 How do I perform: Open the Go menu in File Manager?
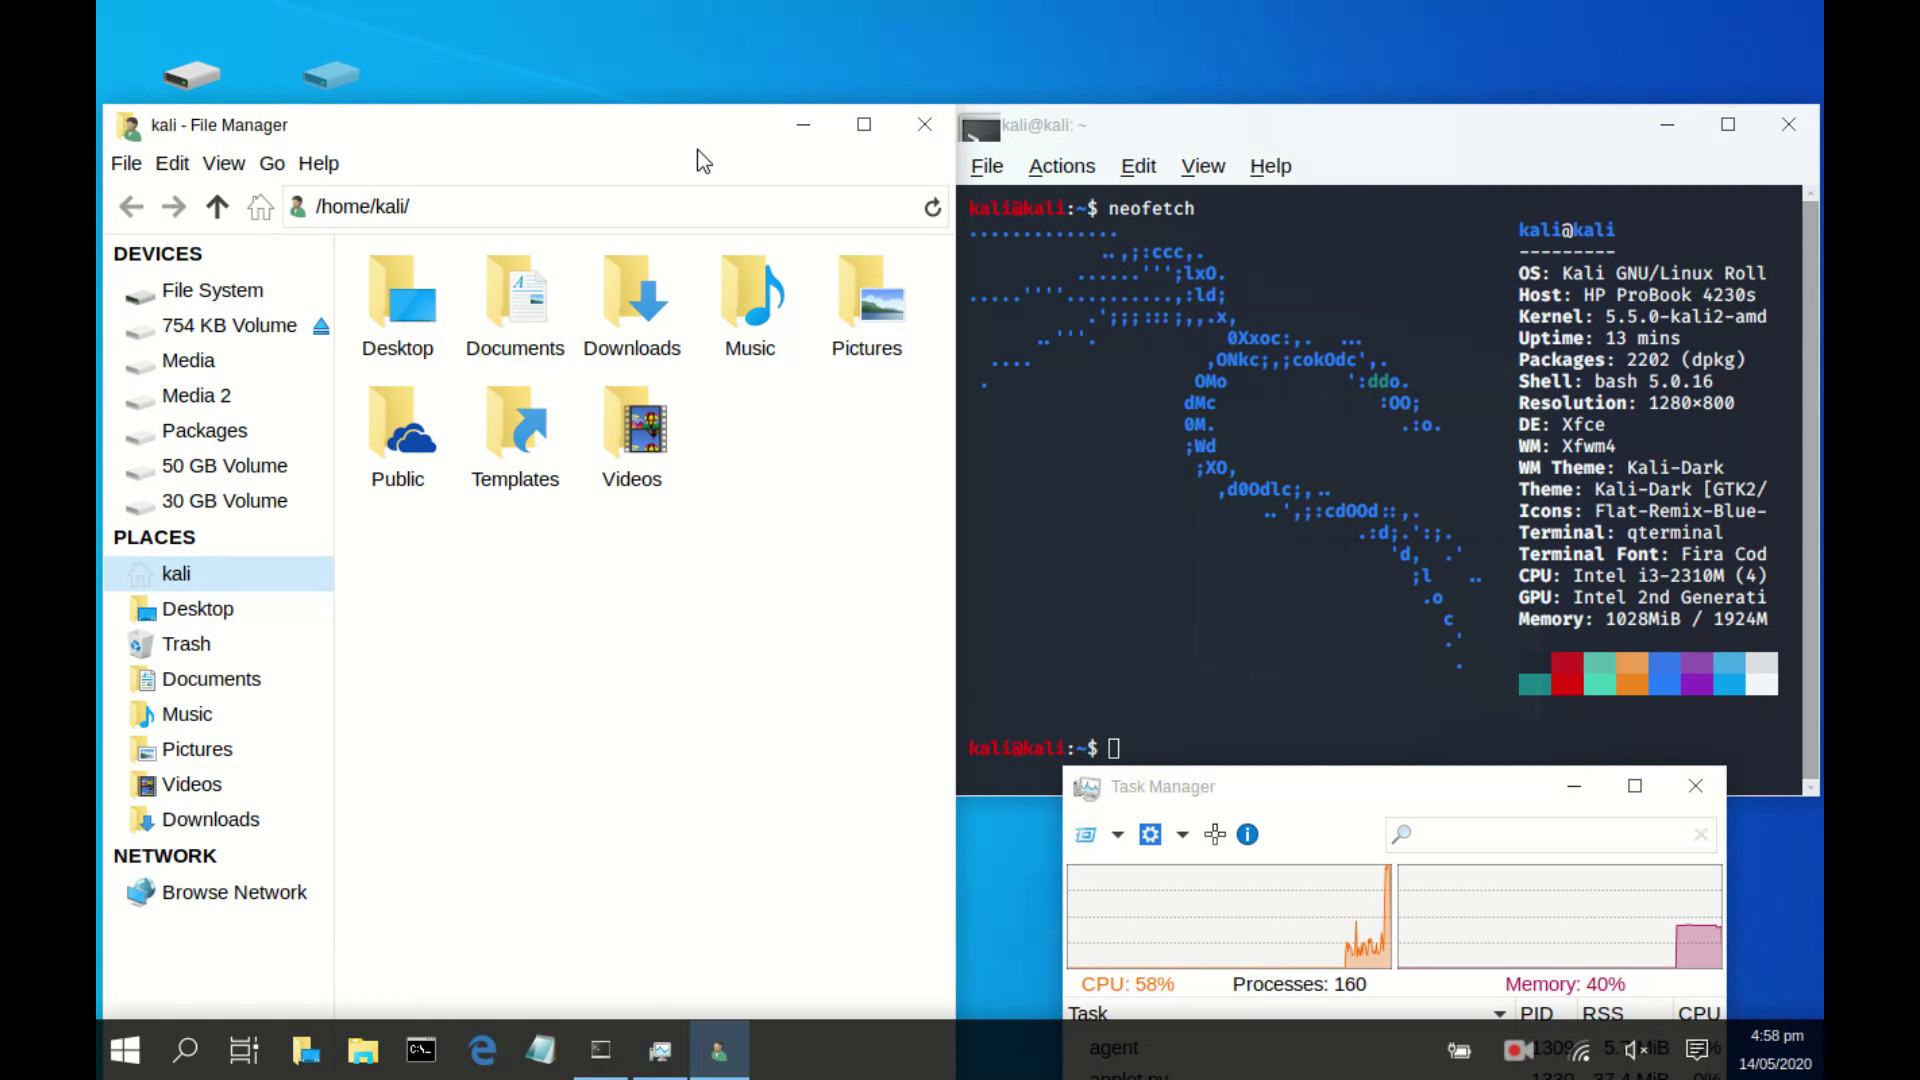pyautogui.click(x=271, y=163)
